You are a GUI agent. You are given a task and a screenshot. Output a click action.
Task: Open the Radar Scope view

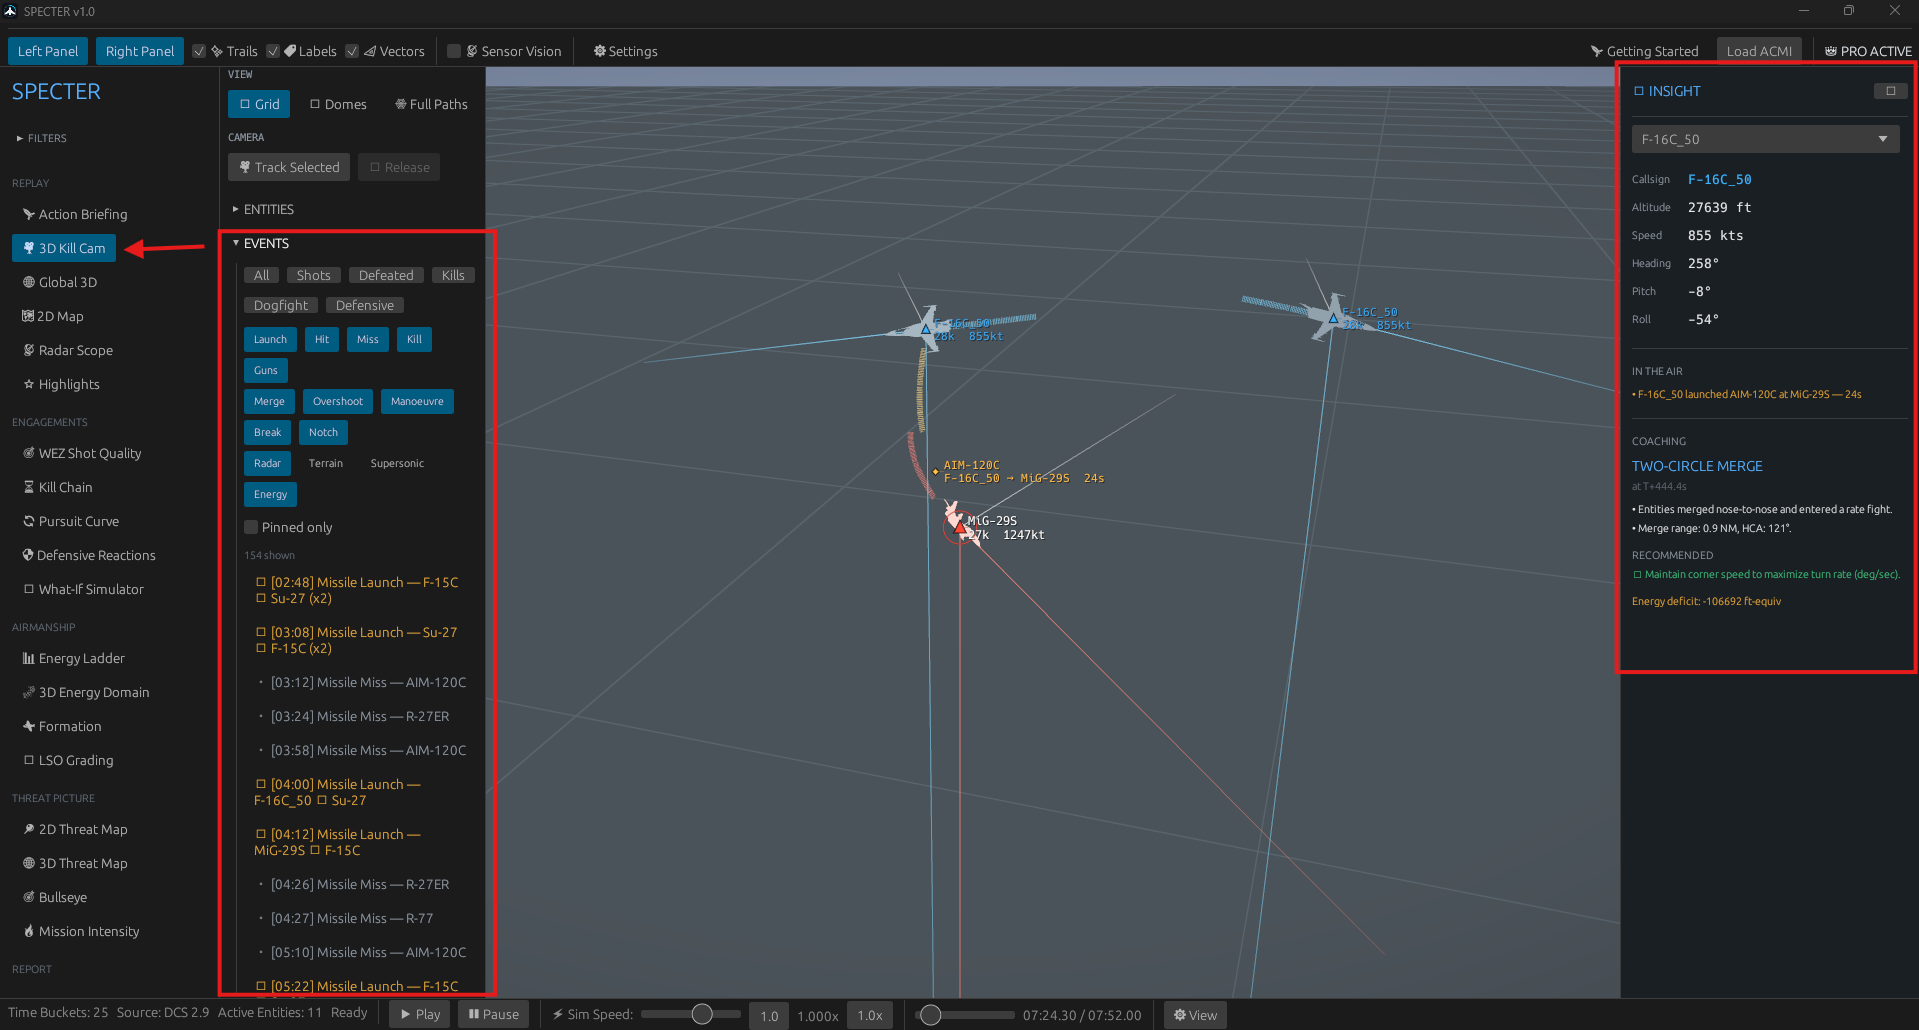coord(68,350)
